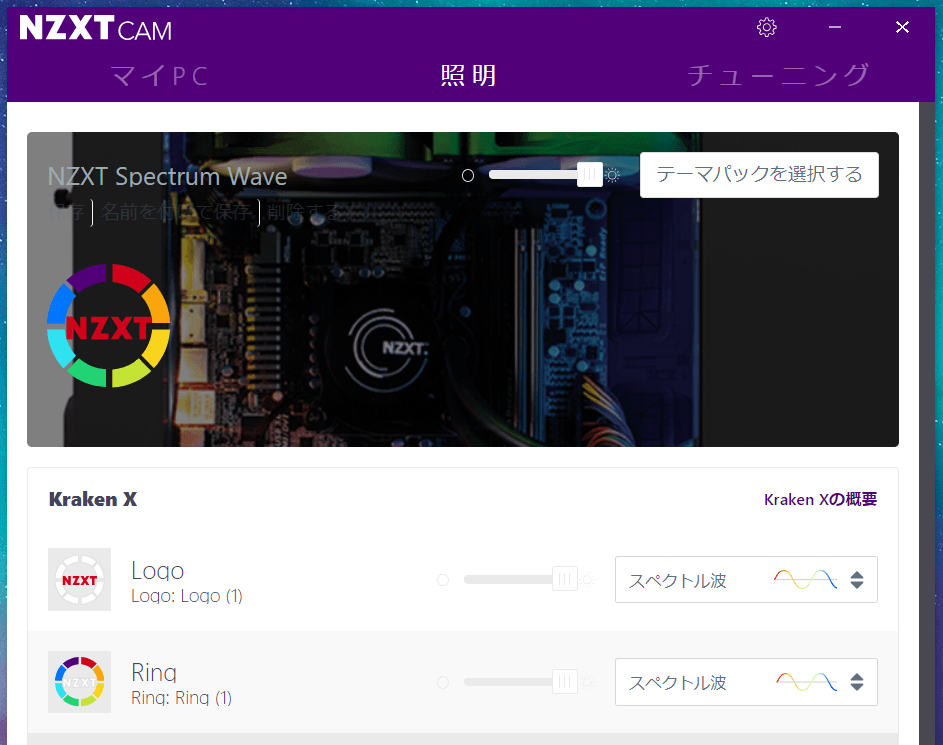
Task: Click テーマパックを選択する button
Action: tap(759, 174)
